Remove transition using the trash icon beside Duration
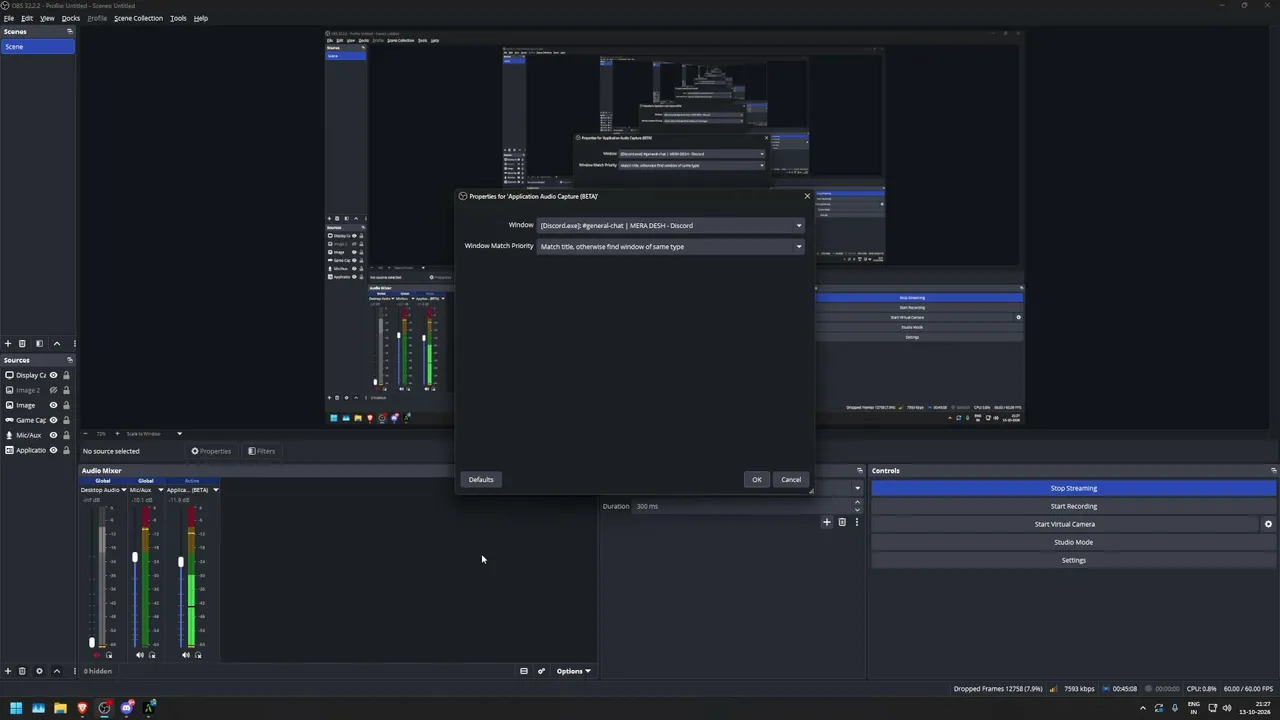1280x720 pixels. tap(842, 522)
